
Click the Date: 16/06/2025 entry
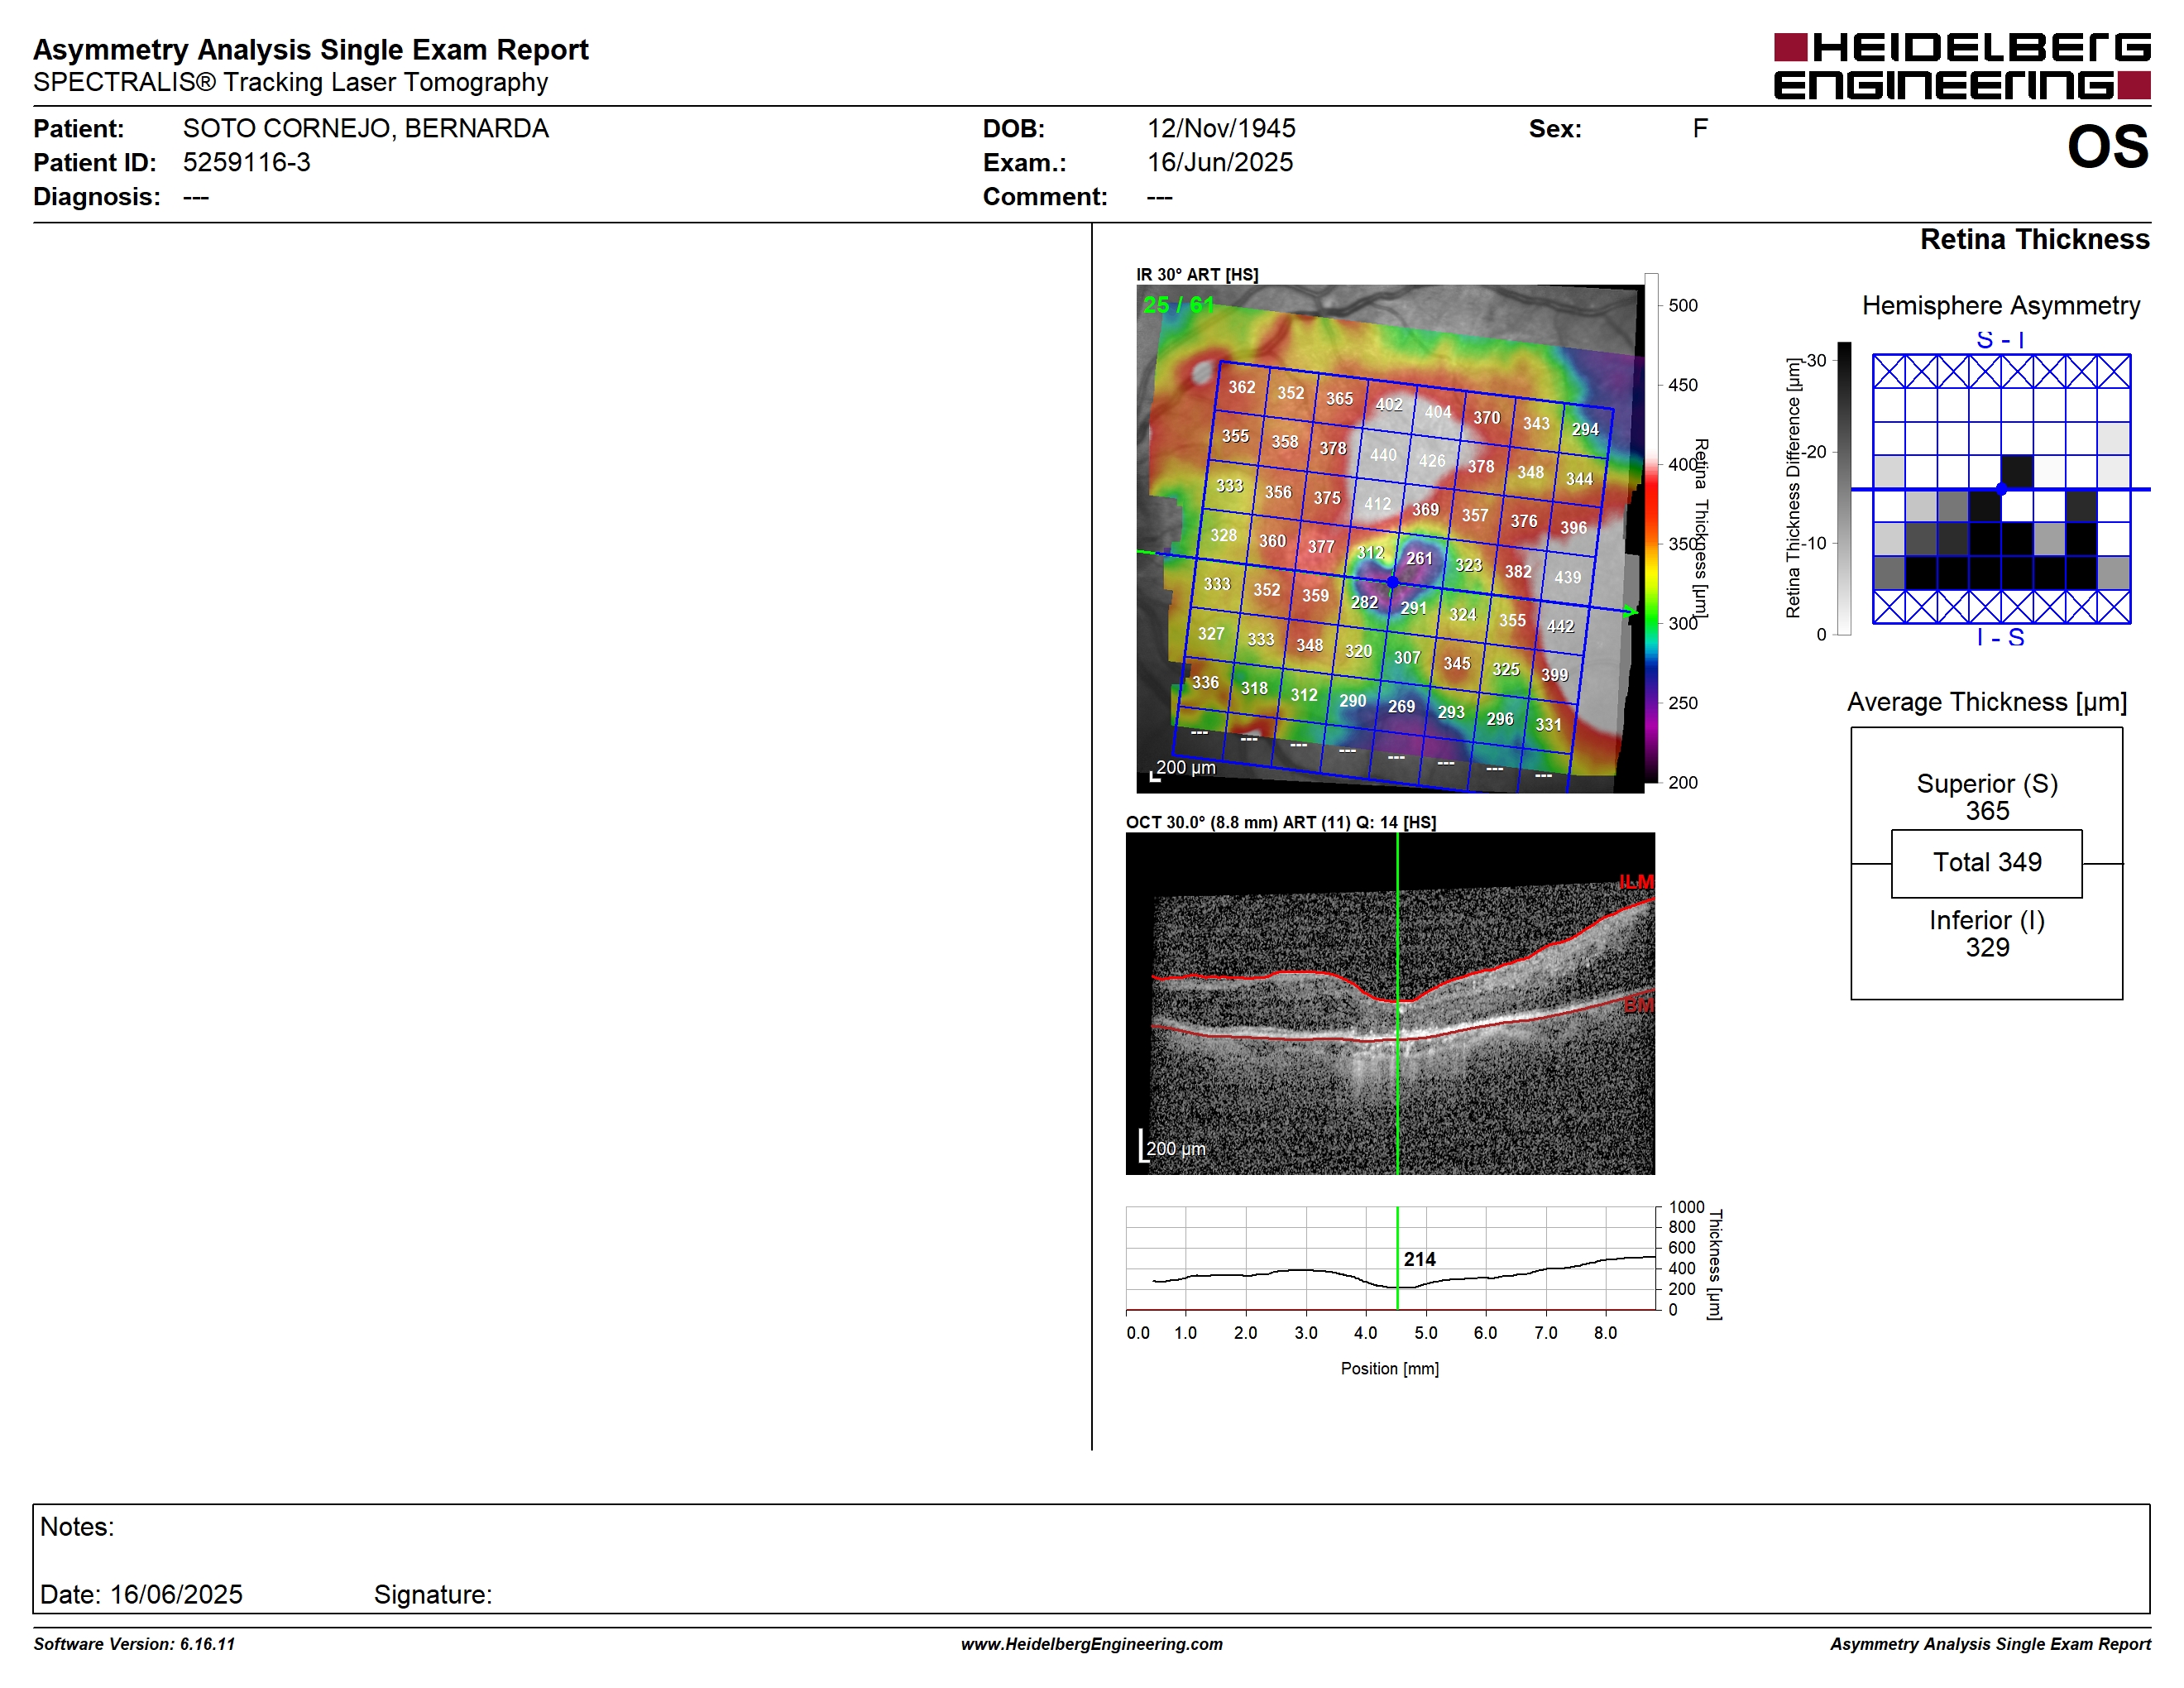pos(141,1595)
